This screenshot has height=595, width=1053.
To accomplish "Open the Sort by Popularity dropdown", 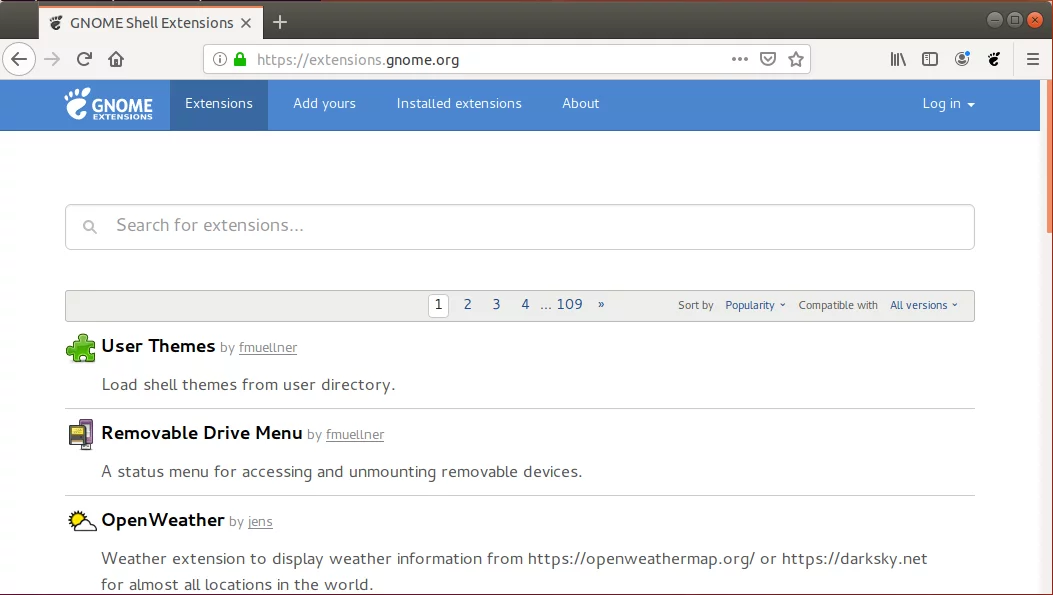I will 755,305.
